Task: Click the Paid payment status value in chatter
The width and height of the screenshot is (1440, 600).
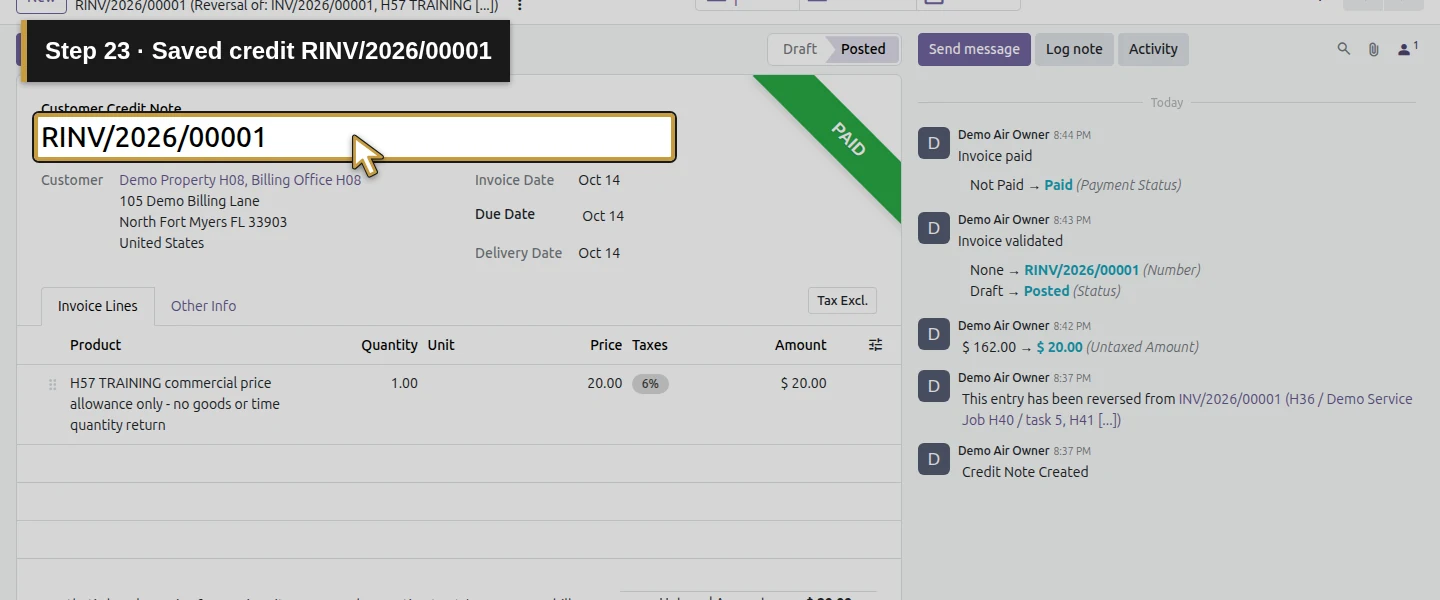Action: click(x=1058, y=185)
